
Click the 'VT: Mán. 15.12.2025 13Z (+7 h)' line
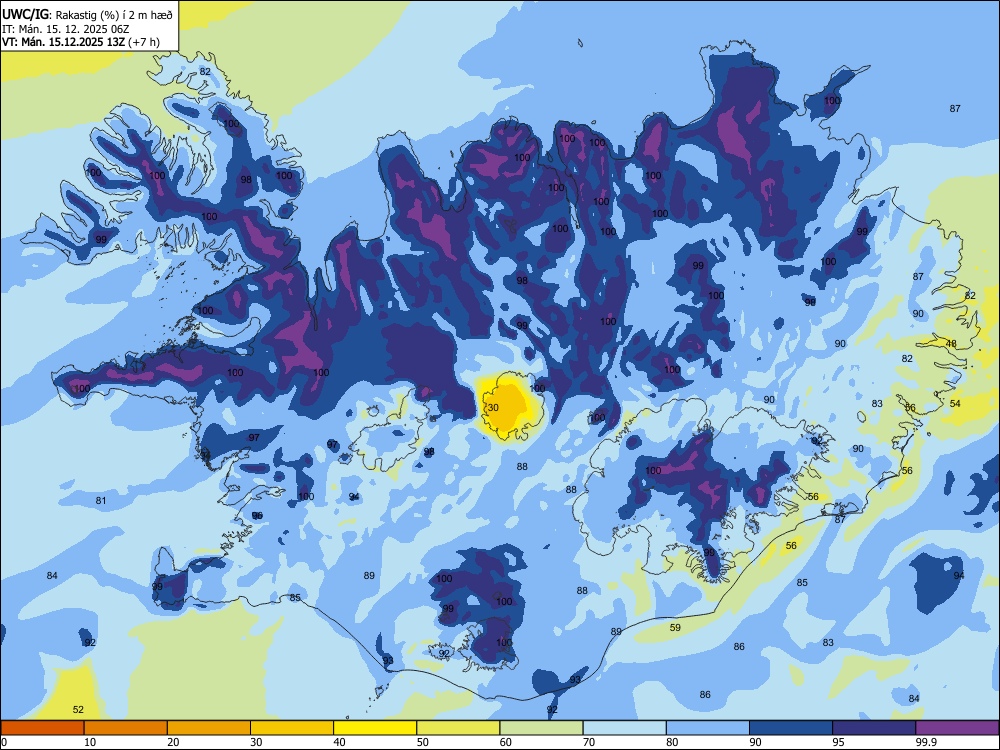tap(81, 42)
